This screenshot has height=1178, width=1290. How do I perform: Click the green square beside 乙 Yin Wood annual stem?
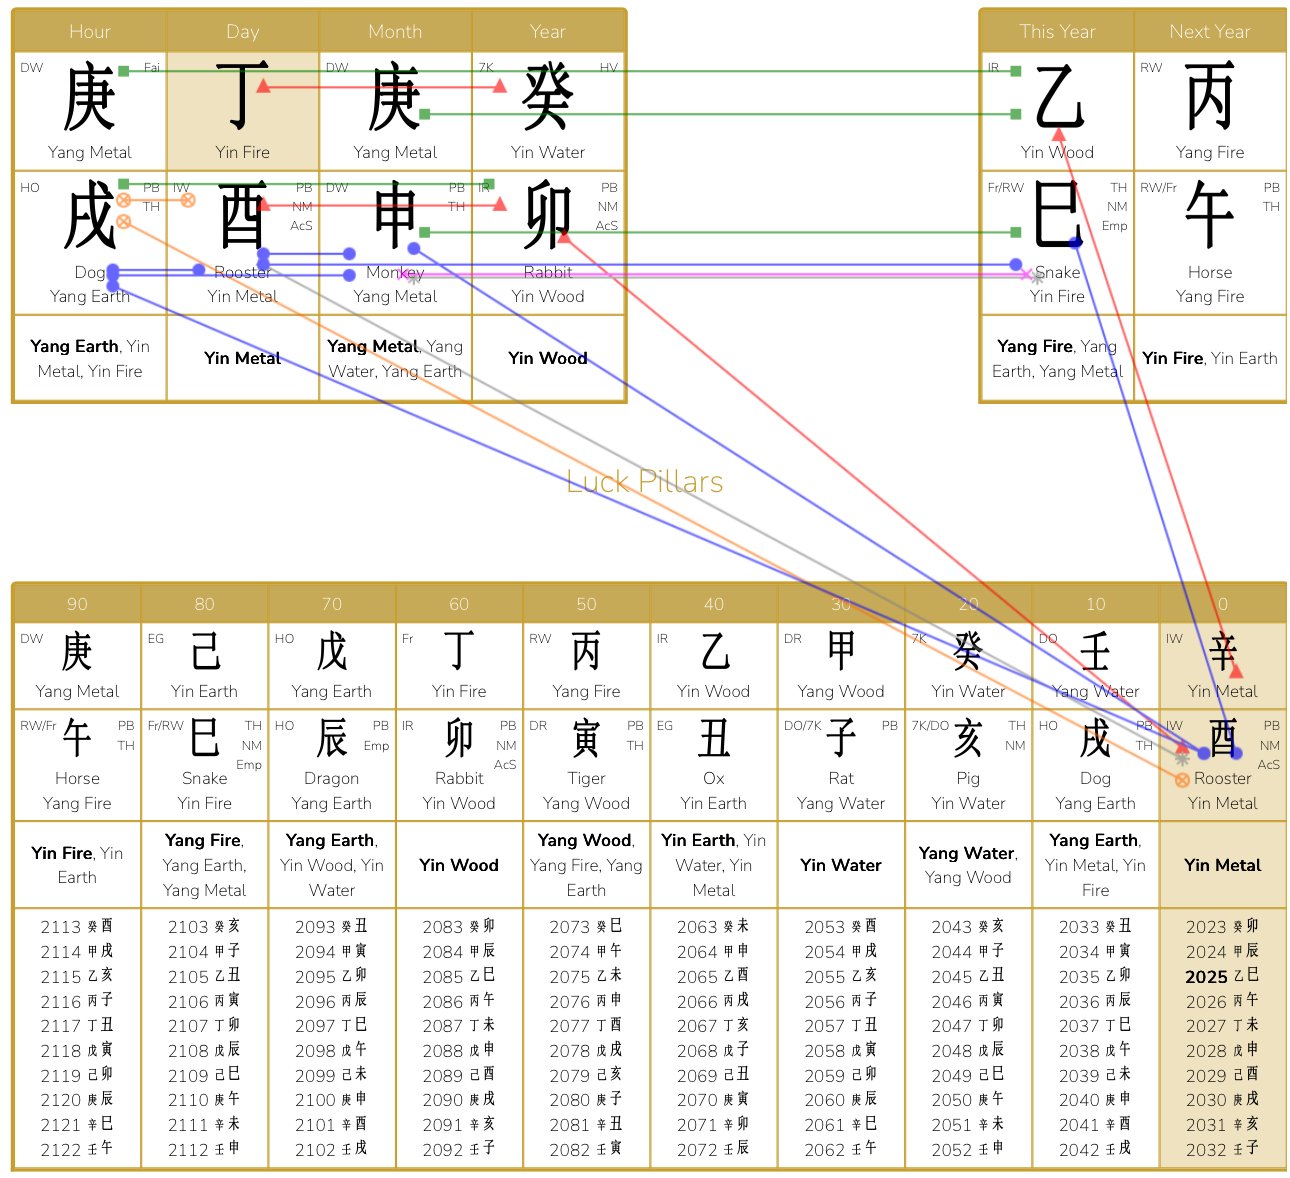[1016, 71]
